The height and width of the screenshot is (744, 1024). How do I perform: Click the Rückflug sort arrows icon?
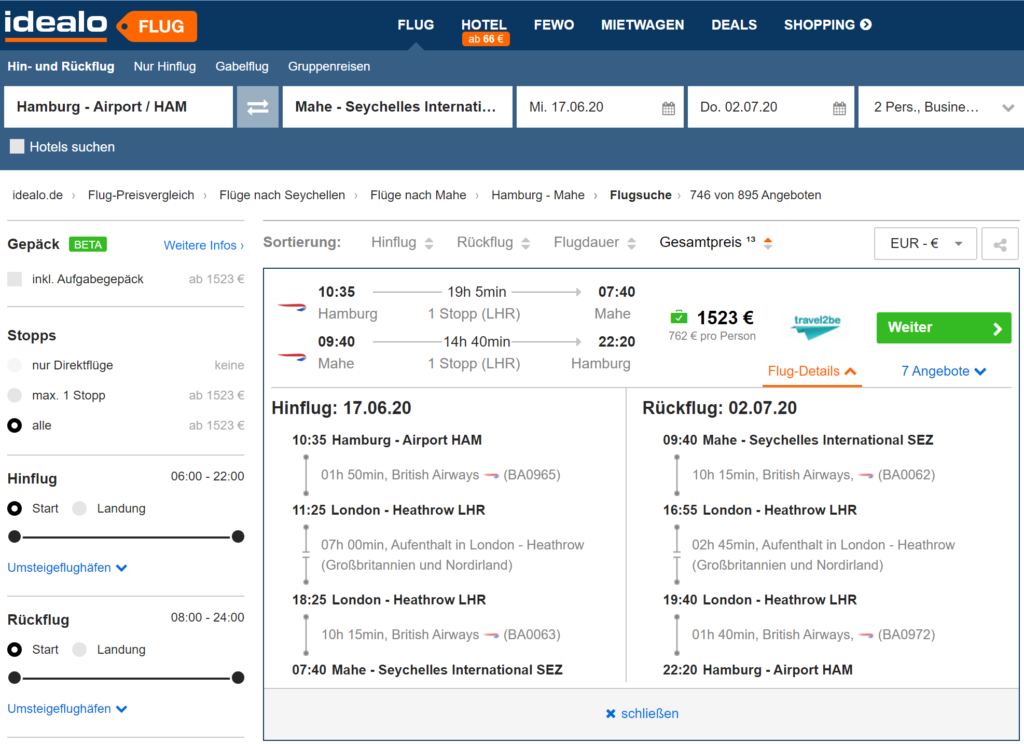526,244
